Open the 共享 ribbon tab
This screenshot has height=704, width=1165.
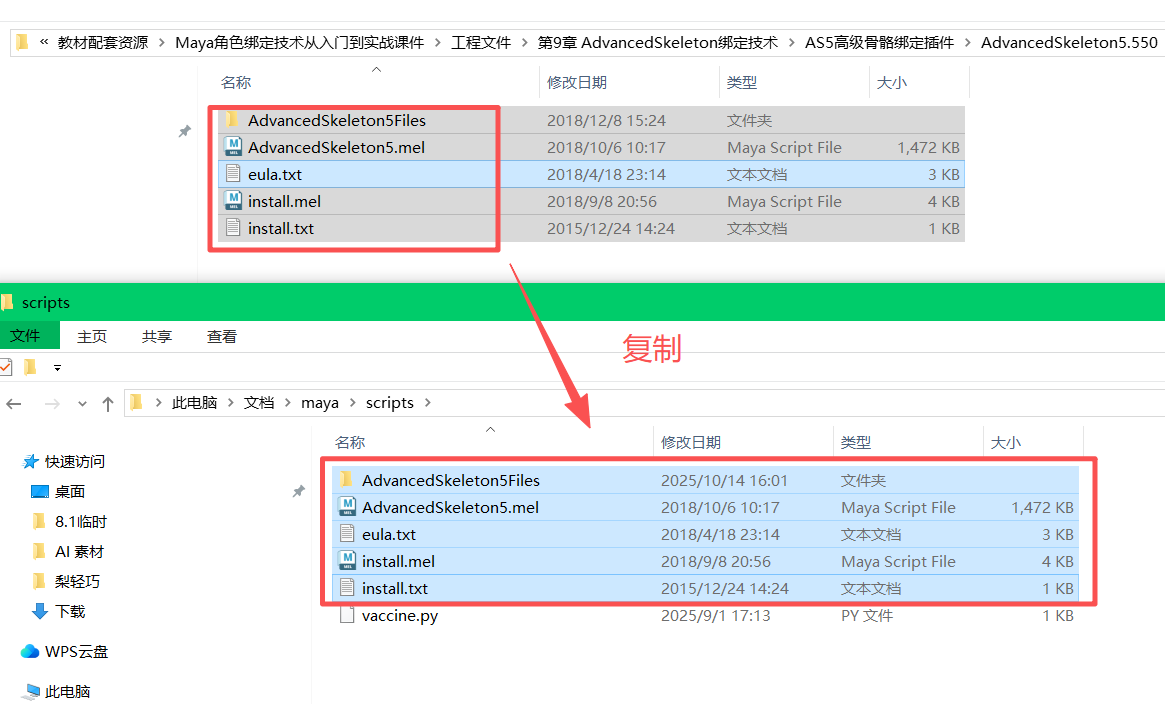(x=157, y=336)
